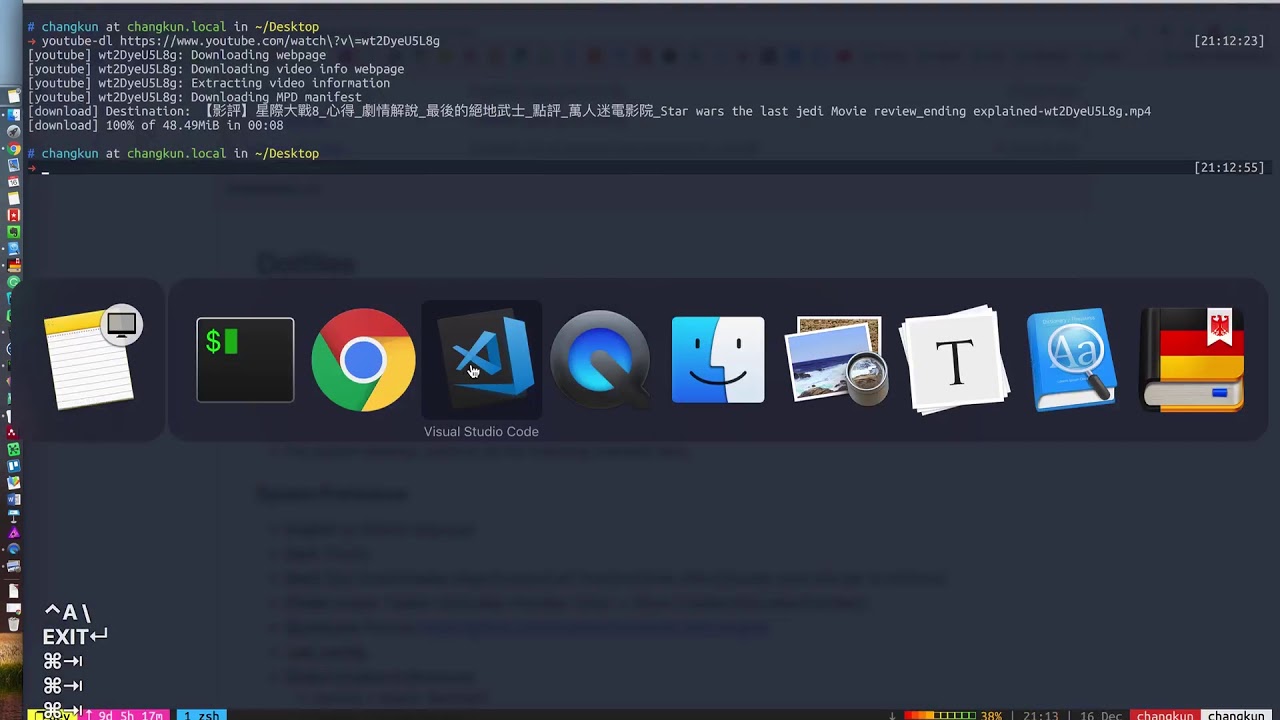Select the blue Dictionary magnifier app
1280x720 pixels.
(x=1073, y=360)
